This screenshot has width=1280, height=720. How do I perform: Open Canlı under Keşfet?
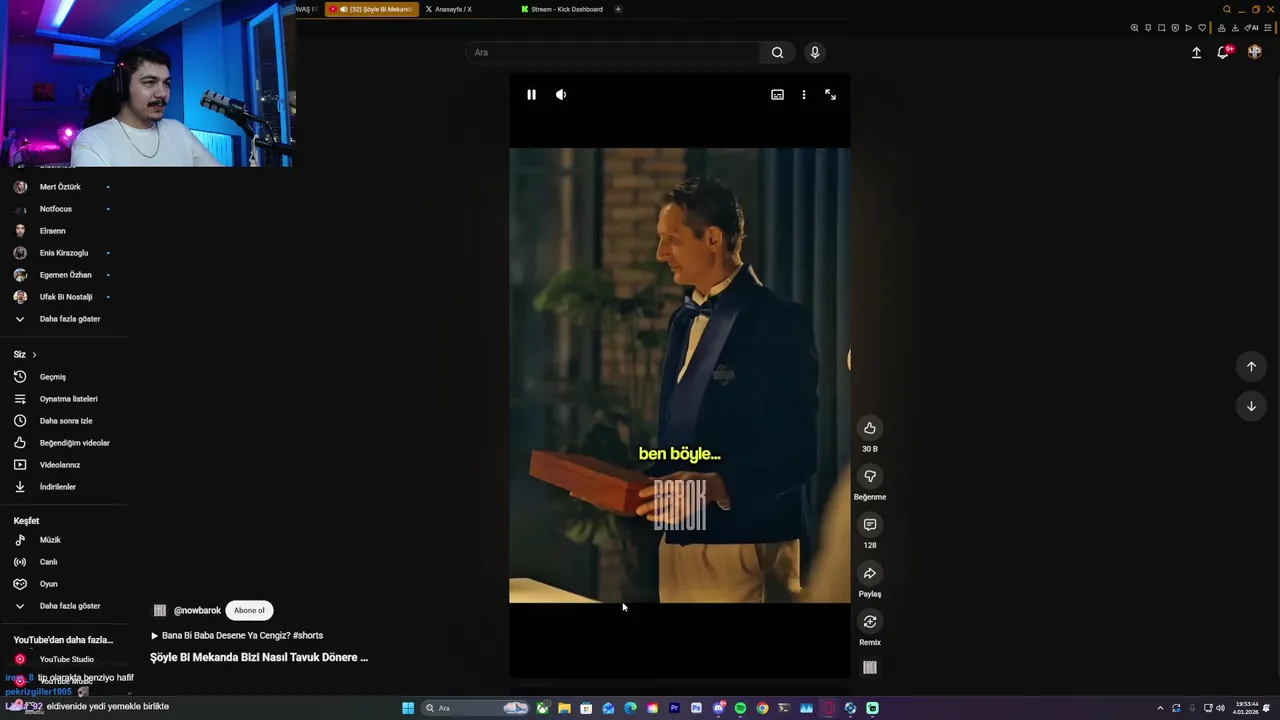[x=48, y=562]
